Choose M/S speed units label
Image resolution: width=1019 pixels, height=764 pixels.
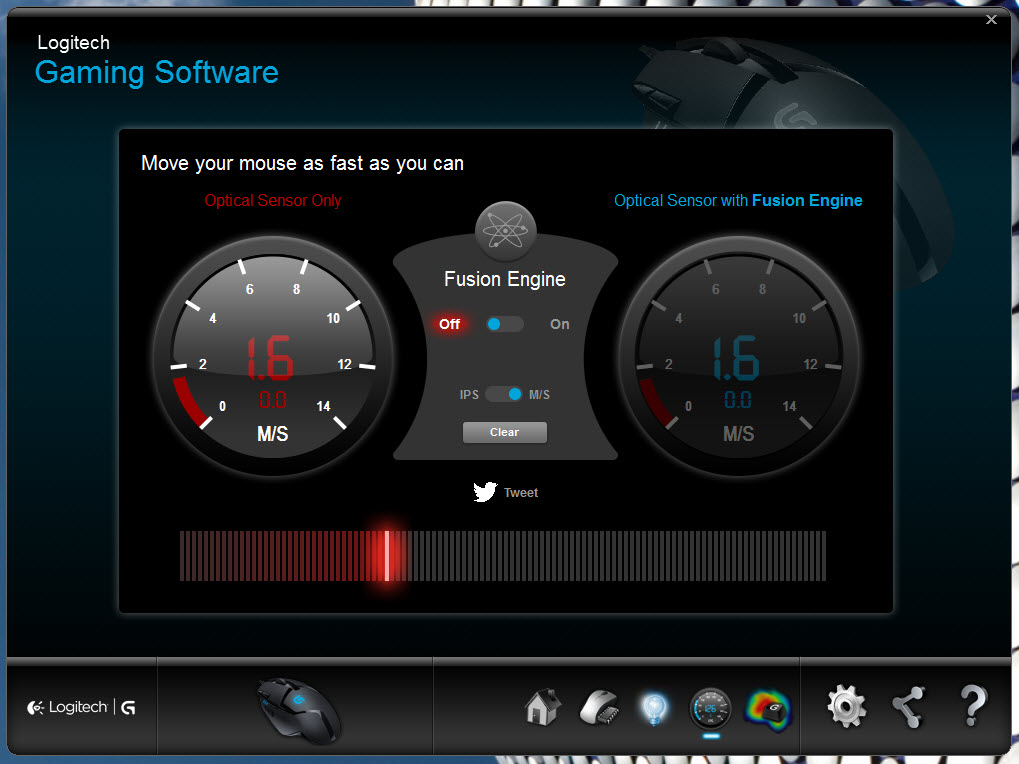pyautogui.click(x=539, y=394)
